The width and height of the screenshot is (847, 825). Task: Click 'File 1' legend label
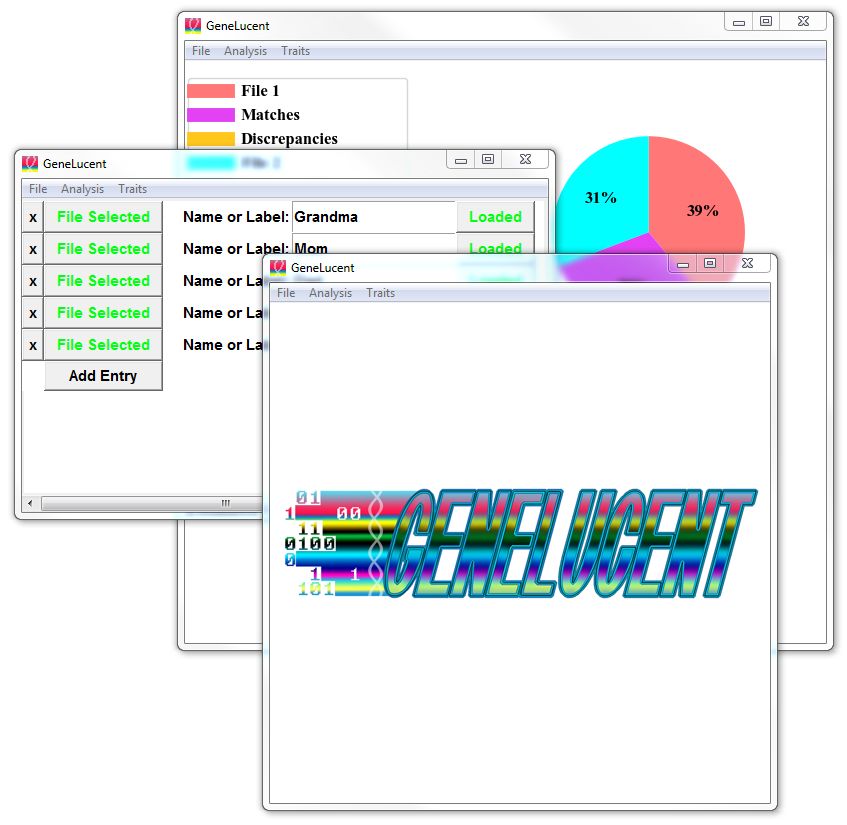(x=260, y=91)
